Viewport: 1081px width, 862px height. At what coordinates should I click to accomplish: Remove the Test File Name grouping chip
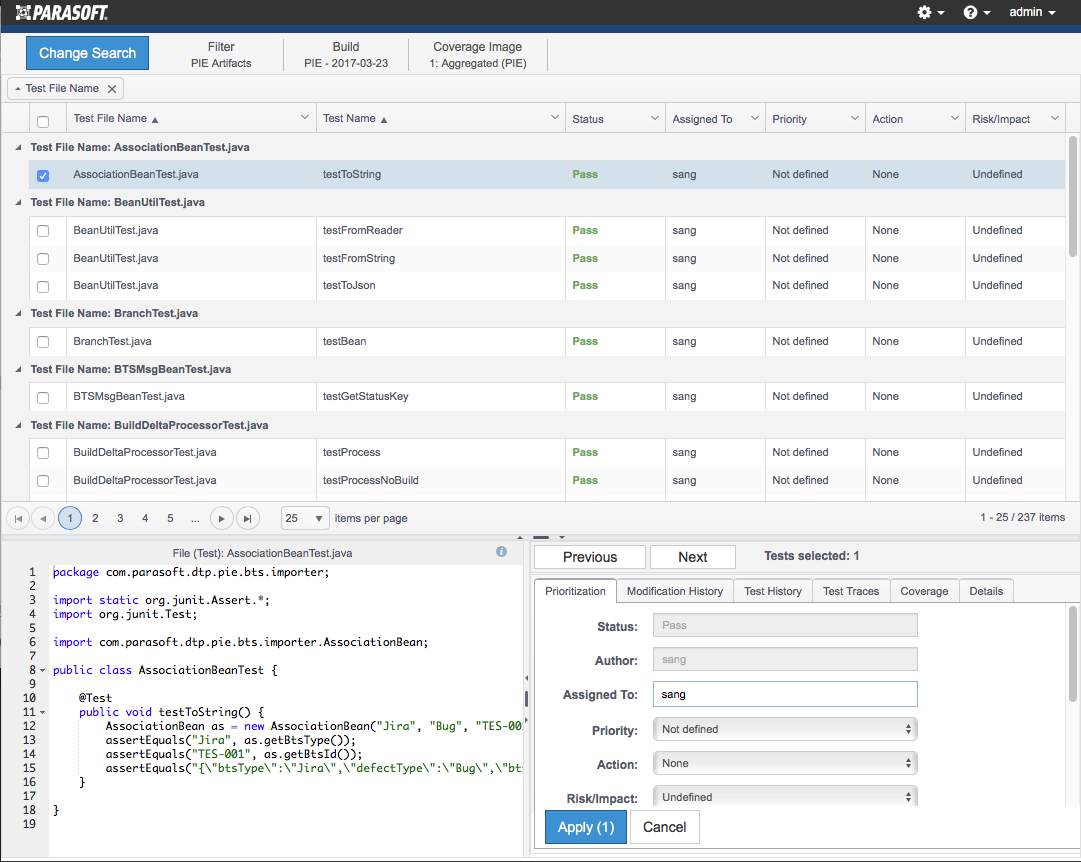click(112, 89)
